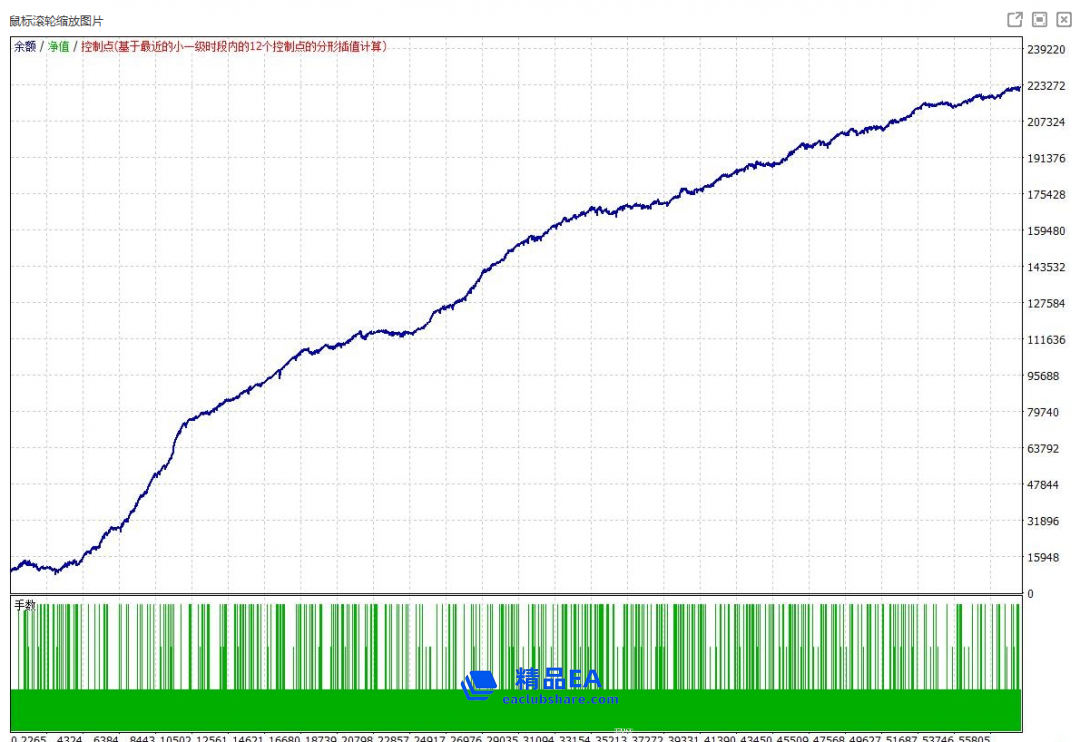Click the red 控制点 legend description
This screenshot has width=1080, height=742.
234,46
